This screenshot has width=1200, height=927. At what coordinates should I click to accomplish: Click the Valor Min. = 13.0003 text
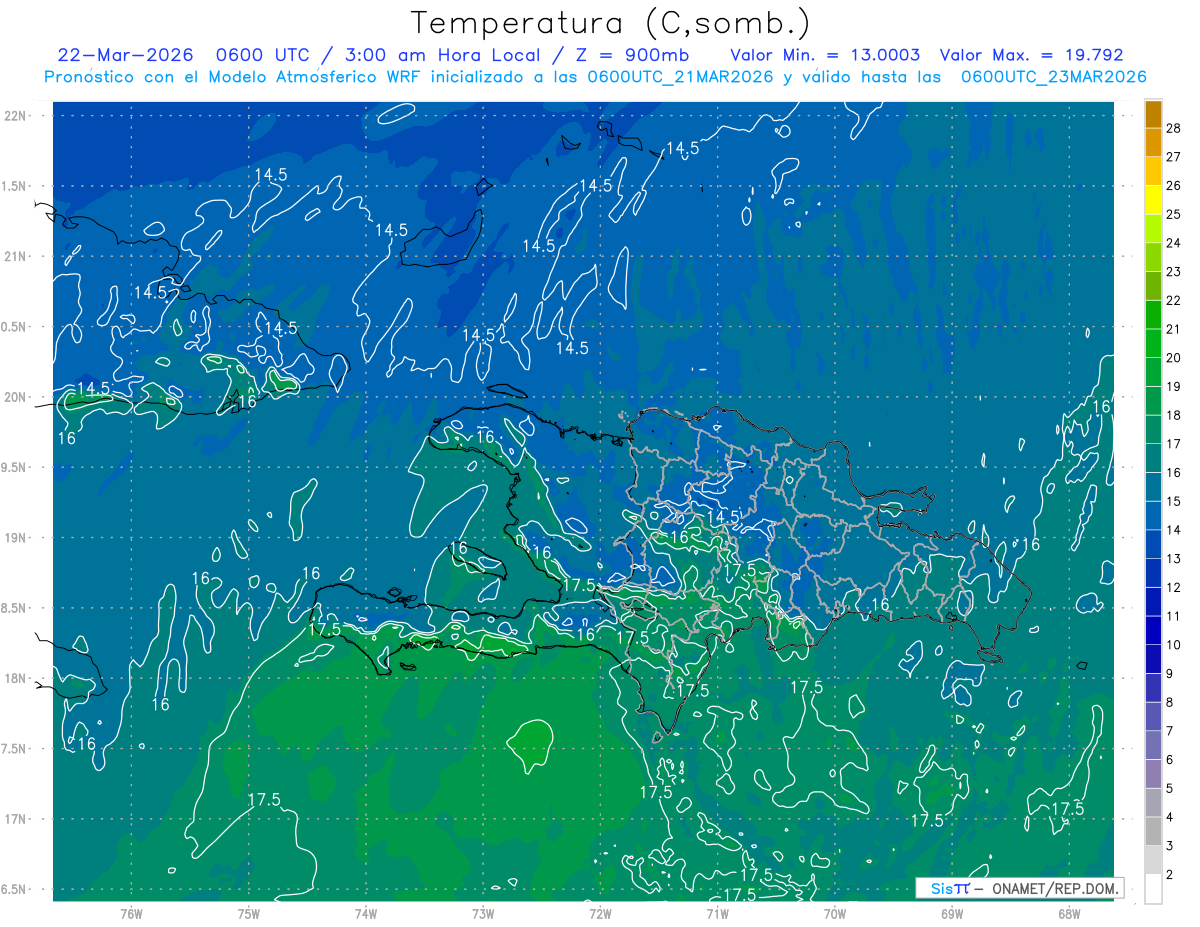coord(825,55)
